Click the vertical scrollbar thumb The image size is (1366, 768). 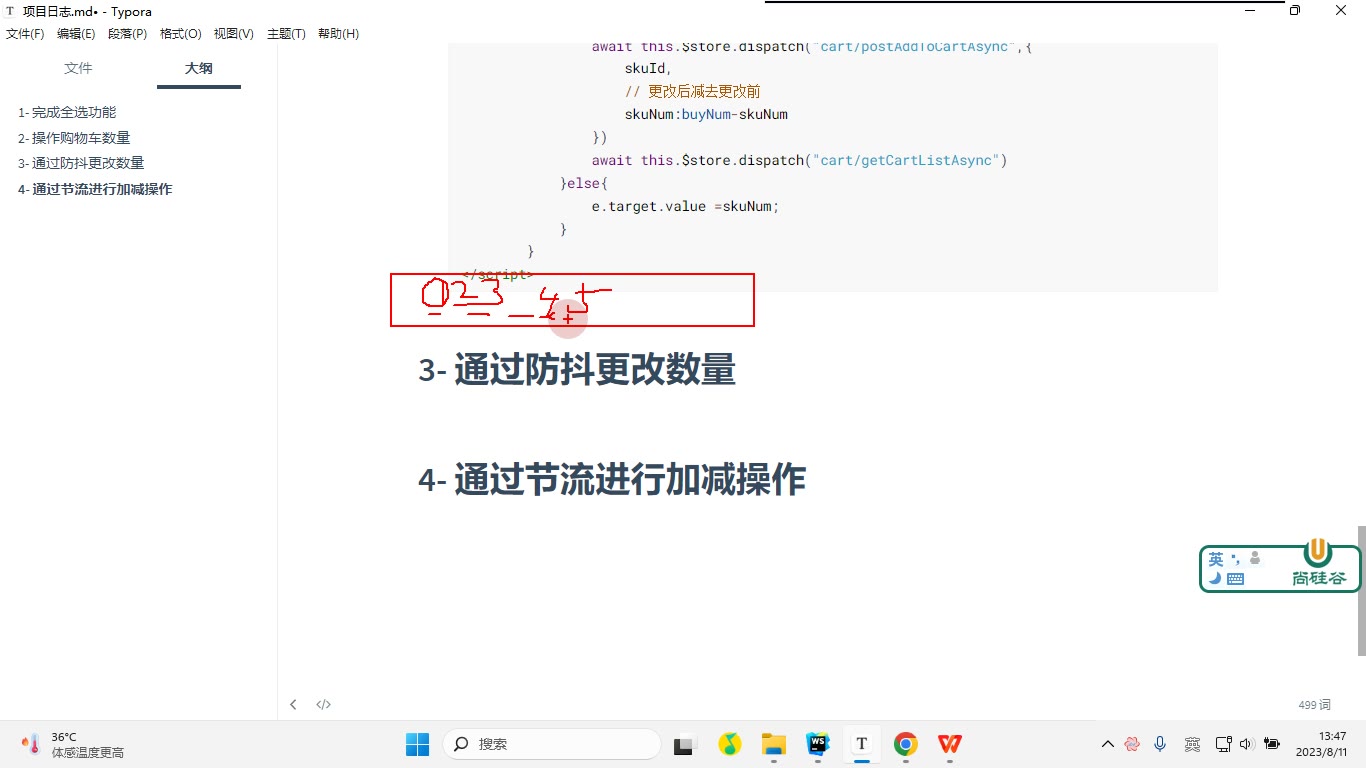click(x=1361, y=590)
